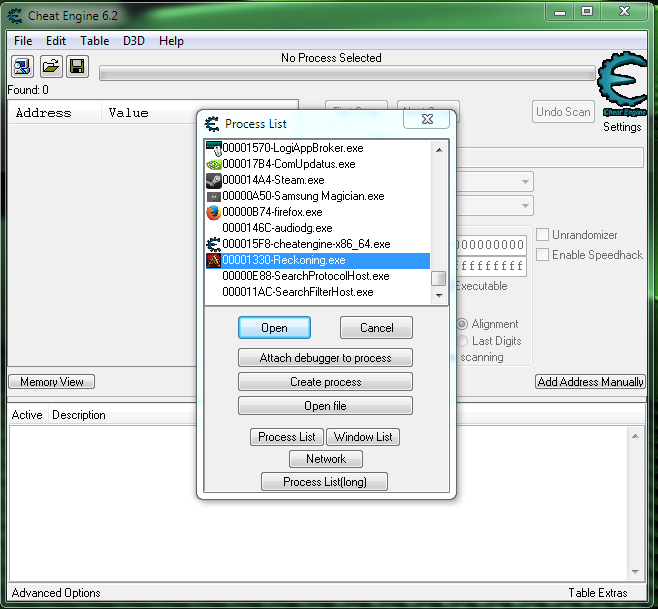Close the Process List dialog
658x609 pixels.
coord(427,119)
